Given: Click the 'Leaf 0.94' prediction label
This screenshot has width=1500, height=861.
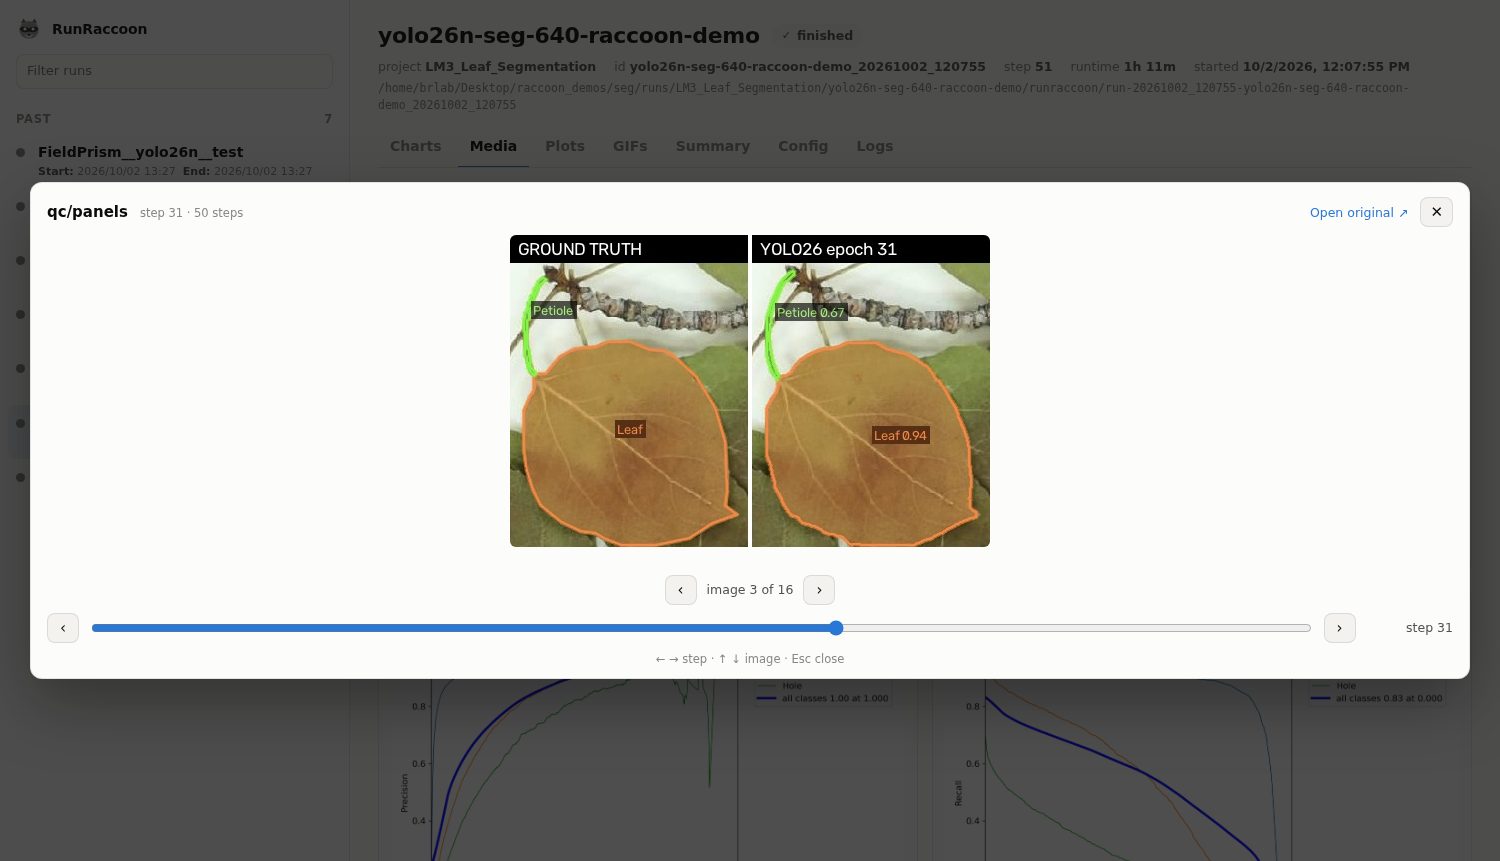Looking at the screenshot, I should (x=900, y=435).
